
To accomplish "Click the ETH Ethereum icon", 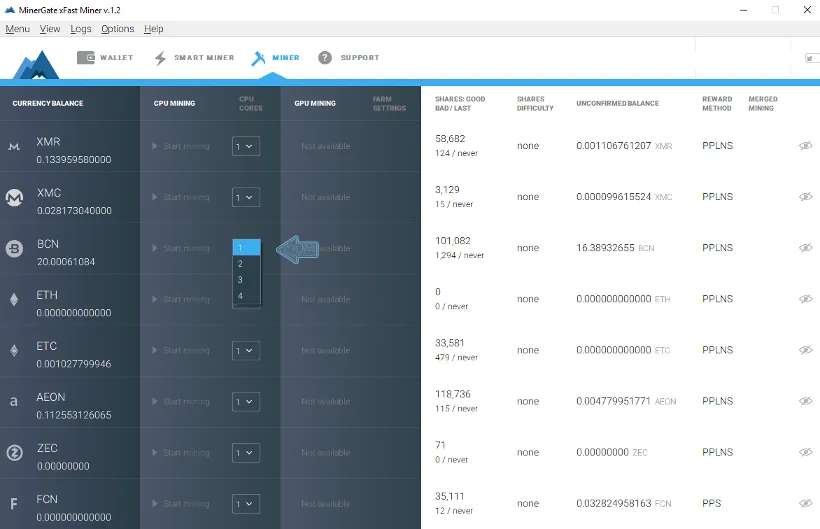I will coord(14,299).
